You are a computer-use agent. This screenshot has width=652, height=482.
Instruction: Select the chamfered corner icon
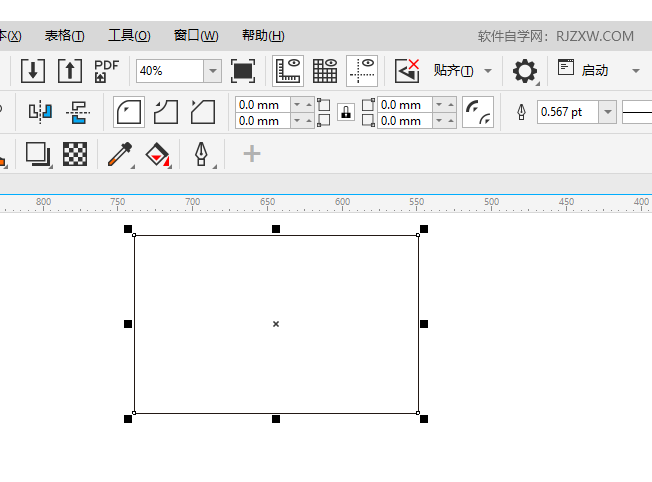coord(203,112)
